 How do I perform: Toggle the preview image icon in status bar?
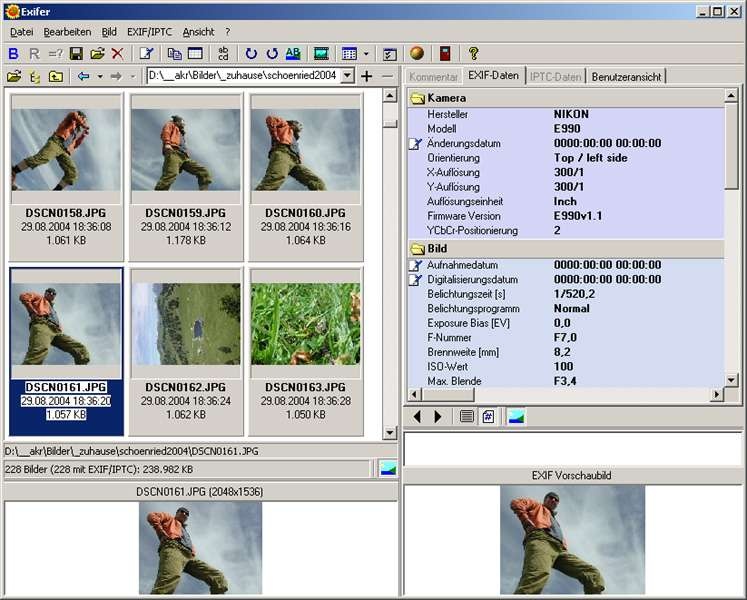[x=387, y=468]
